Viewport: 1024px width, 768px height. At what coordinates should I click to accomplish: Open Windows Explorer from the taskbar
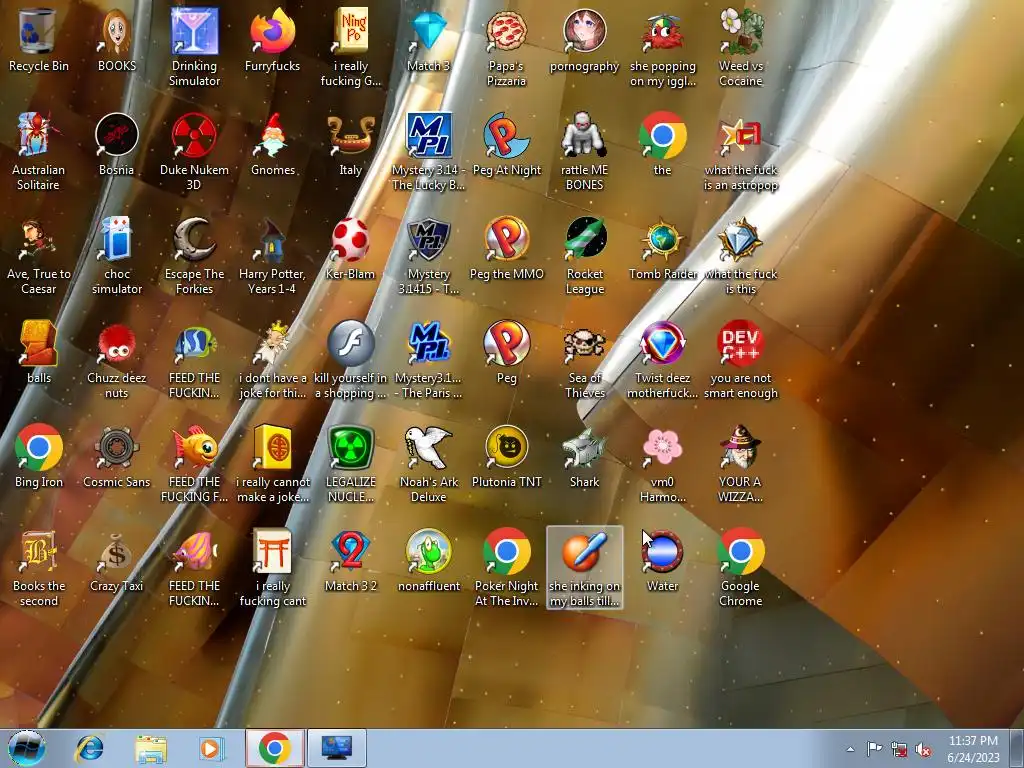pyautogui.click(x=150, y=748)
